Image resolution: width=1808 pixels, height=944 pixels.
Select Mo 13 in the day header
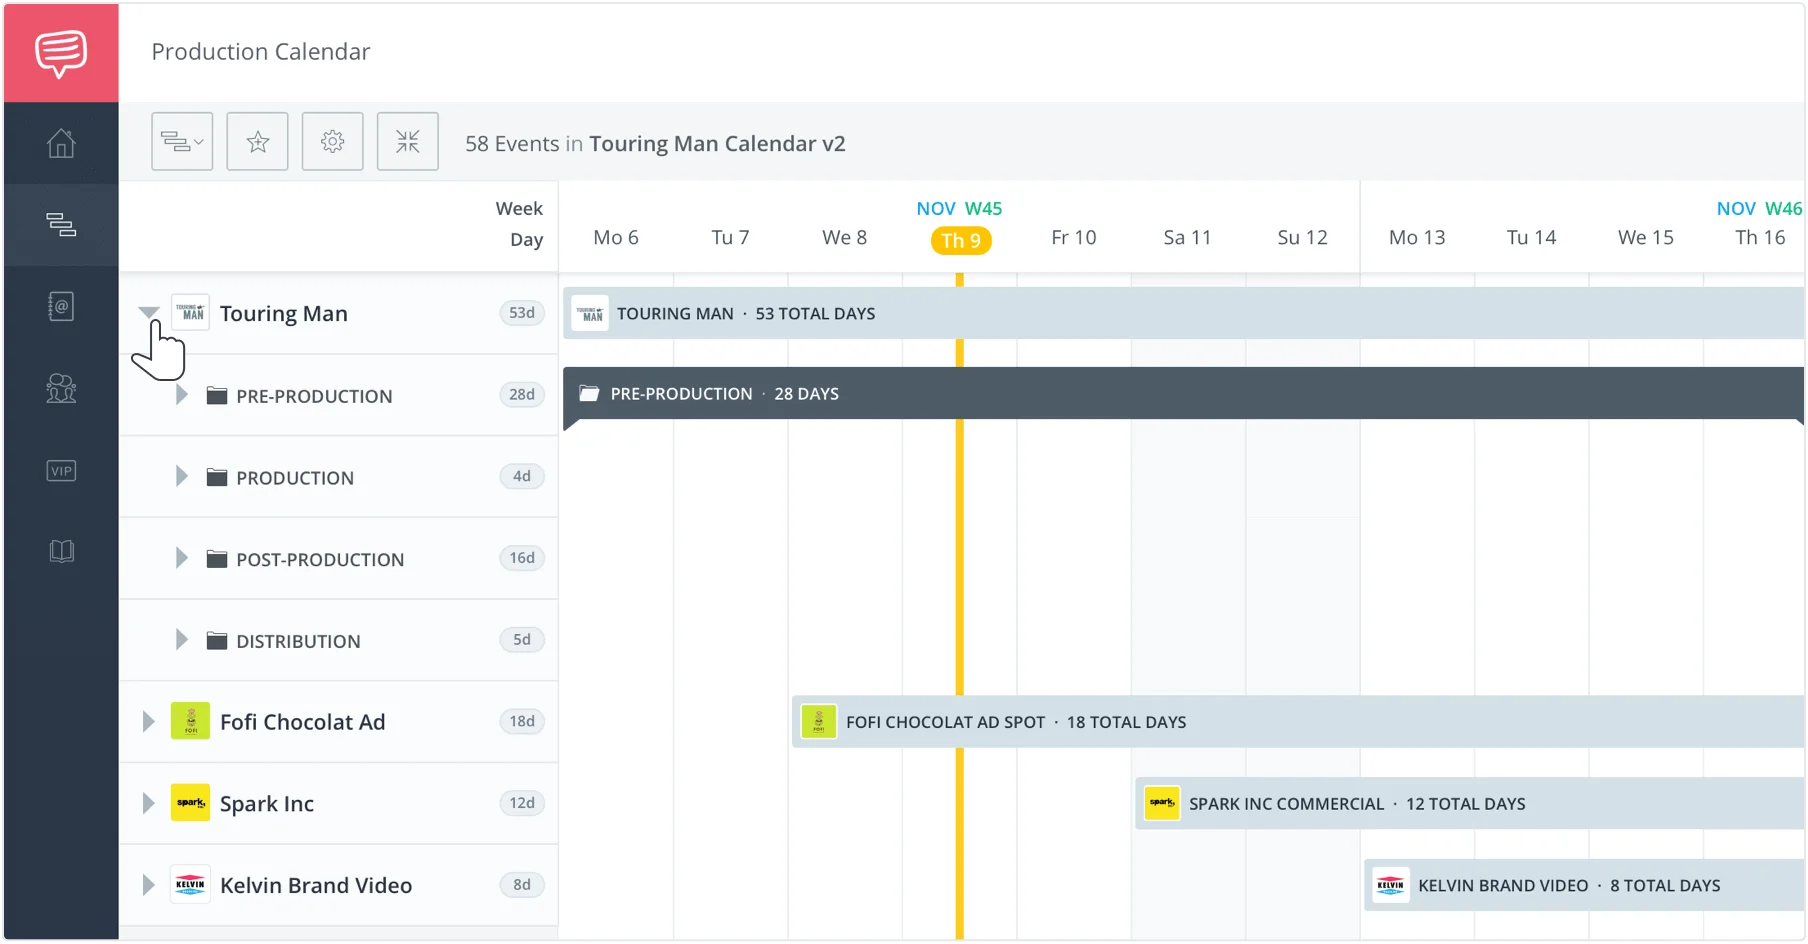tap(1417, 238)
